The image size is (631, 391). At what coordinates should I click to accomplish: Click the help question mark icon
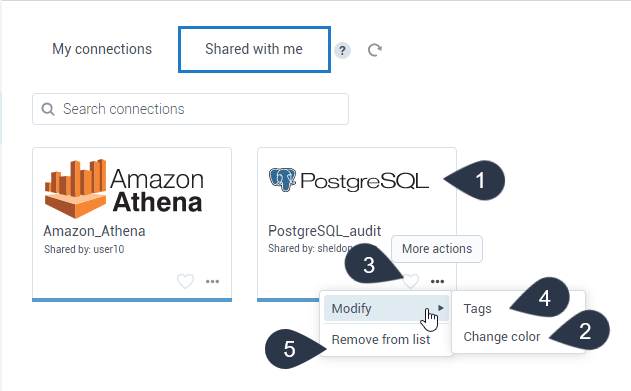pyautogui.click(x=342, y=51)
